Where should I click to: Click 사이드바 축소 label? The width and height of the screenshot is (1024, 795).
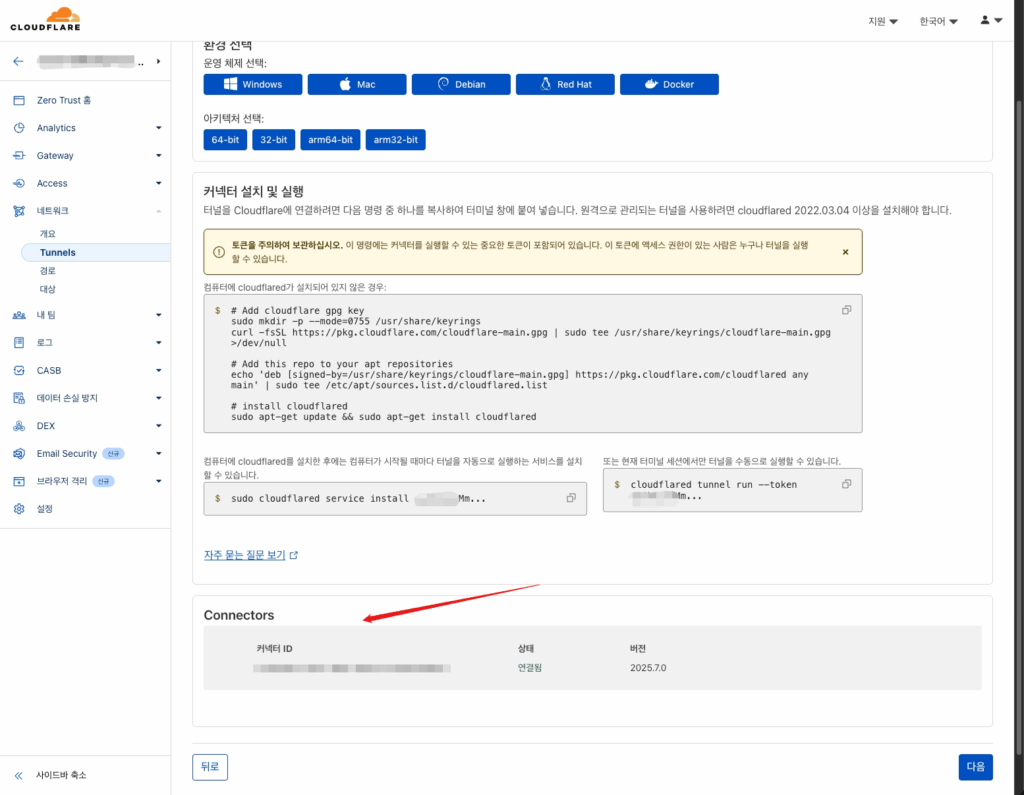point(61,775)
